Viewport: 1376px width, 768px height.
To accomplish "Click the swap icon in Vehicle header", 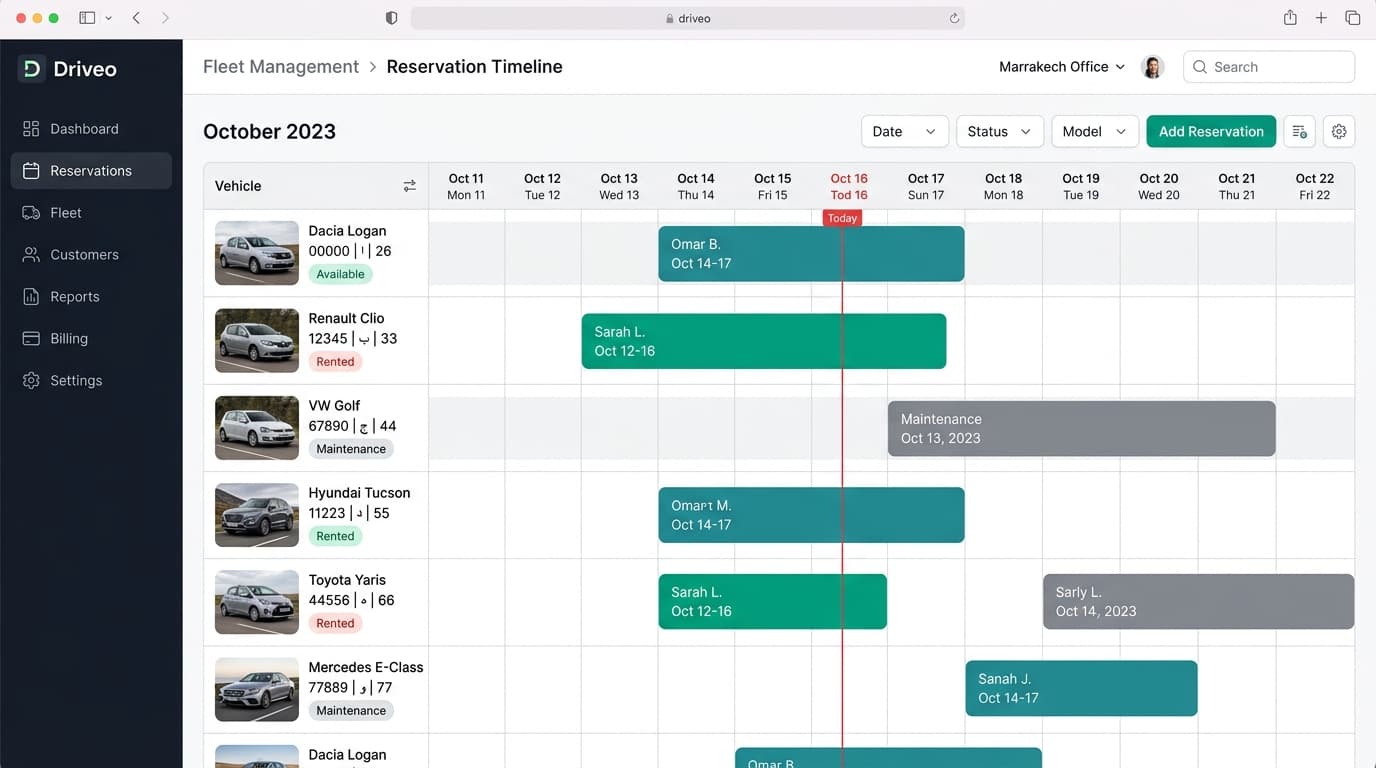I will [x=409, y=186].
